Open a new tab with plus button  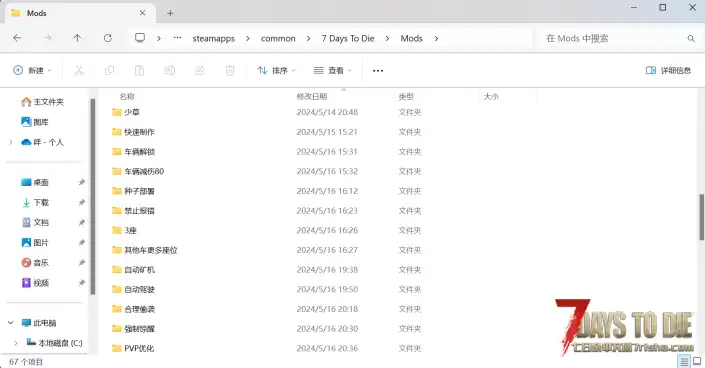[x=170, y=13]
